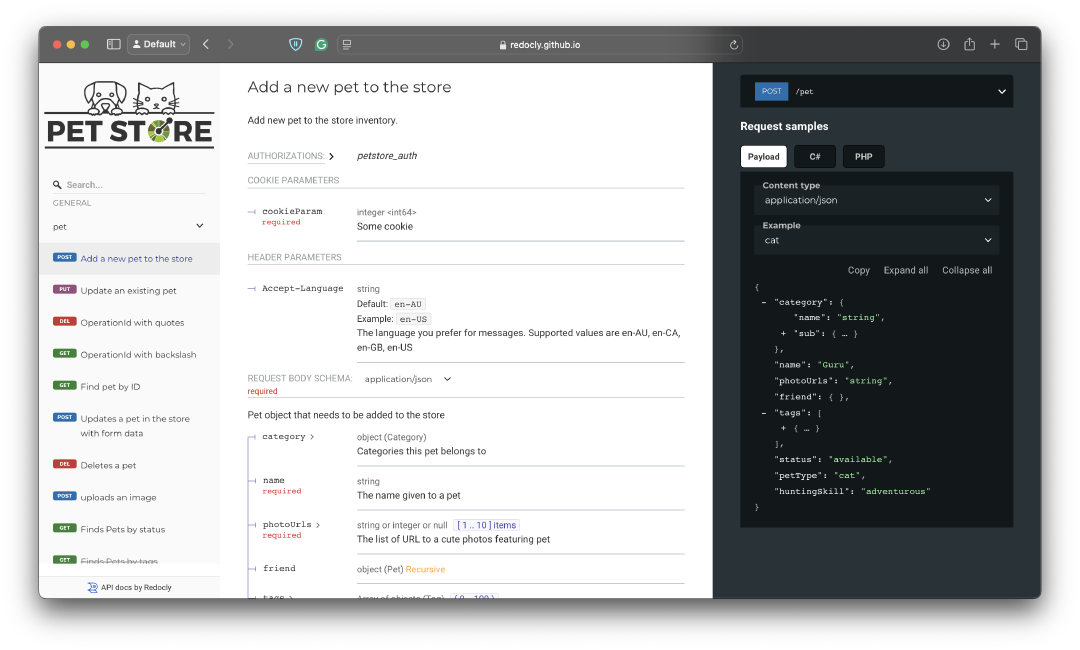Switch to the PHP sample tab
The height and width of the screenshot is (650, 1080).
(864, 157)
